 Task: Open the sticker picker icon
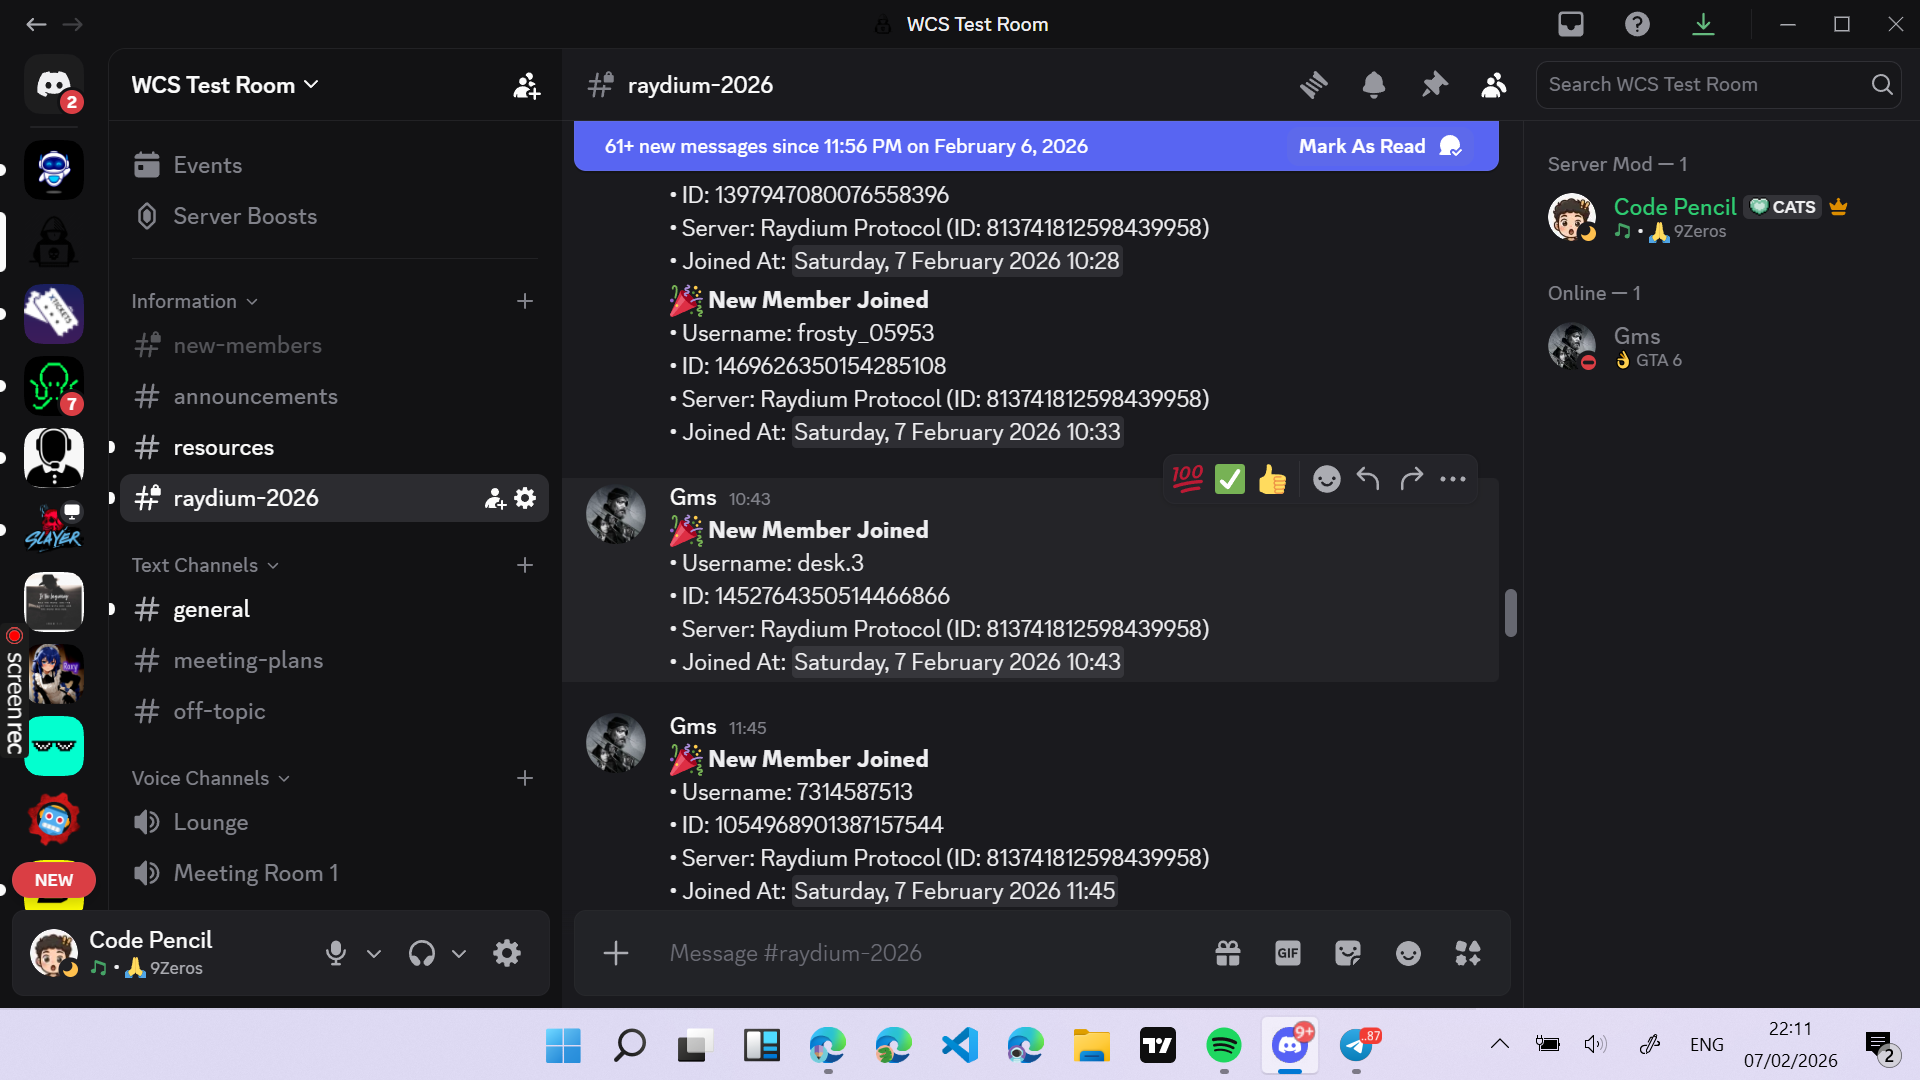click(x=1347, y=953)
